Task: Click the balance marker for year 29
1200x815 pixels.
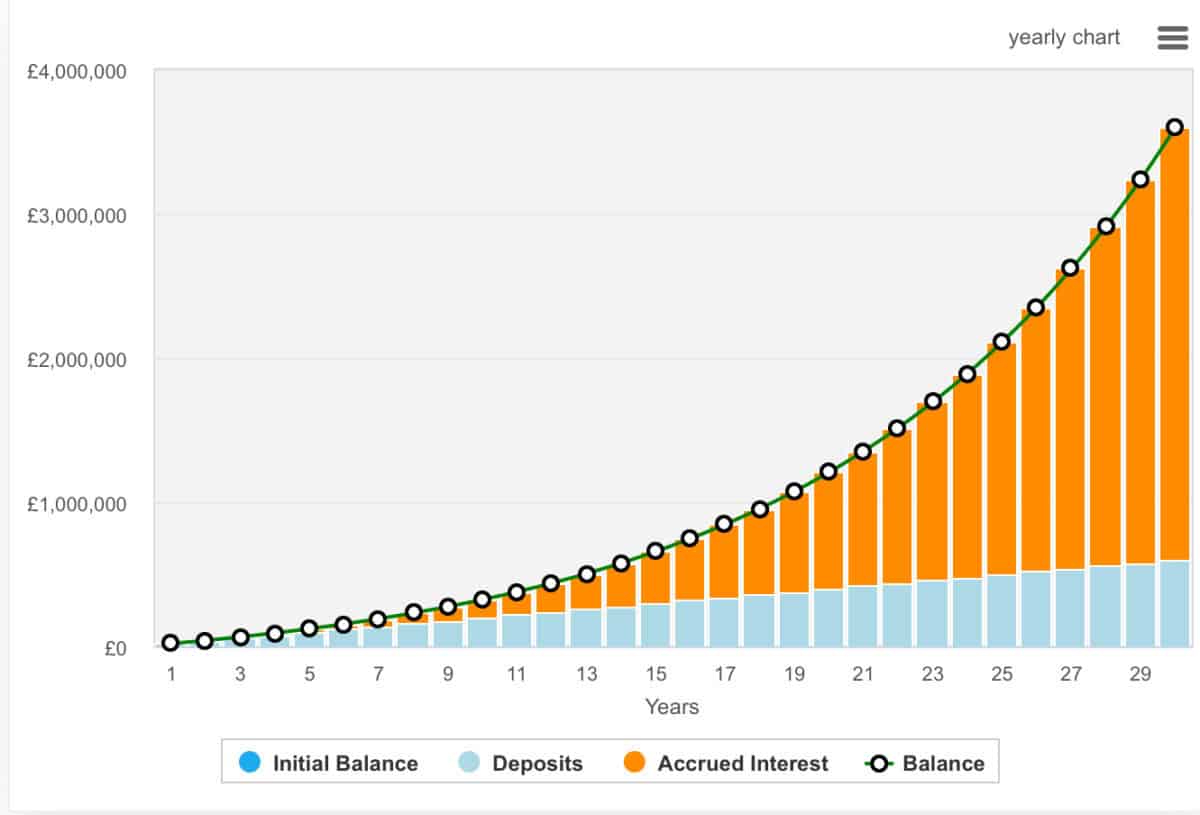Action: 1140,180
